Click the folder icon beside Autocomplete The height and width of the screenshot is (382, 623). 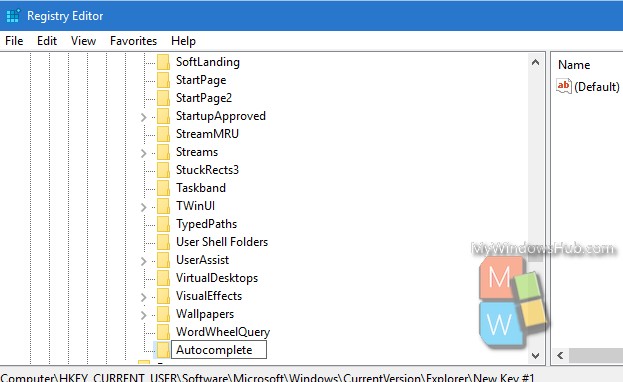click(x=163, y=350)
